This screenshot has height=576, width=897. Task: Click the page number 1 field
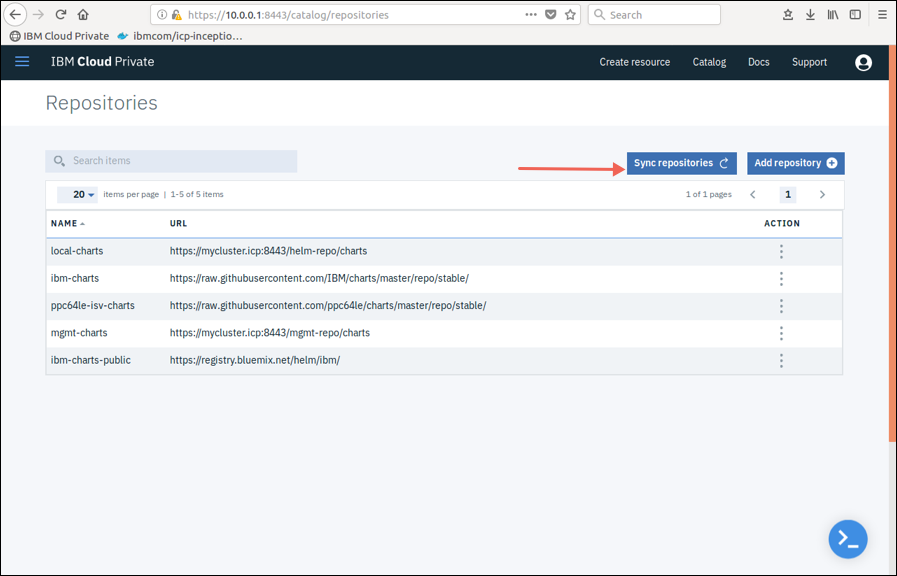[x=788, y=194]
